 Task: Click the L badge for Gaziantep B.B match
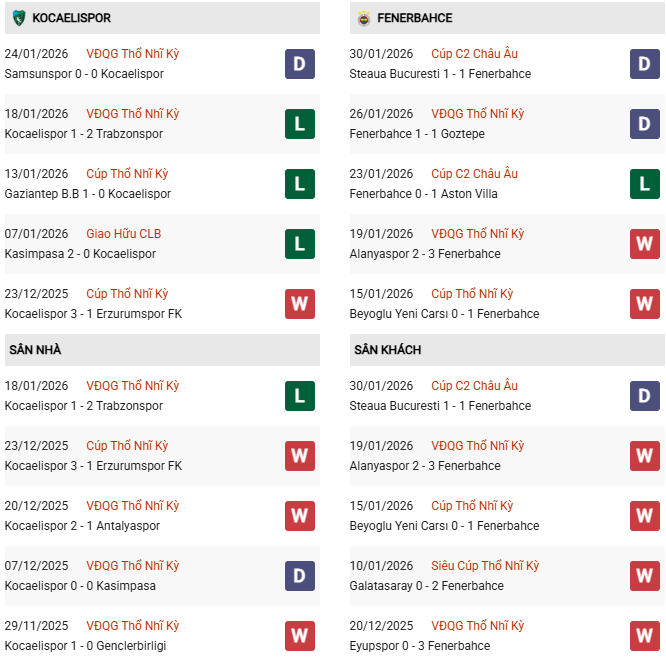tap(299, 184)
